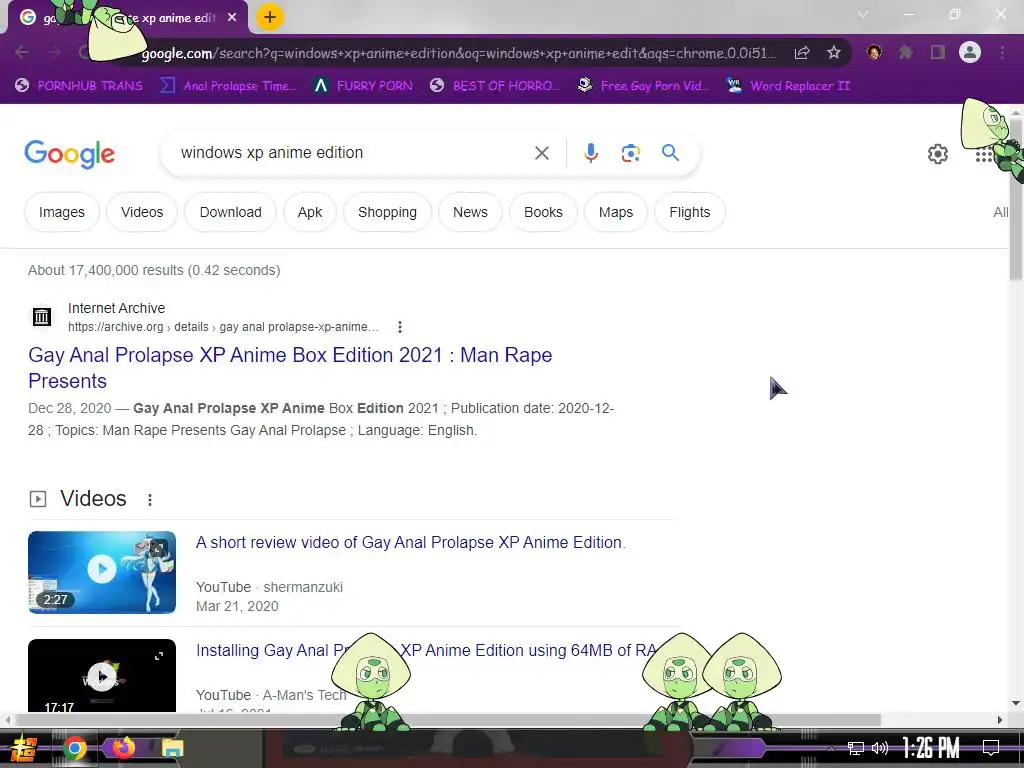This screenshot has width=1024, height=768.
Task: Open the Extensions puzzle piece menu
Action: 905,52
